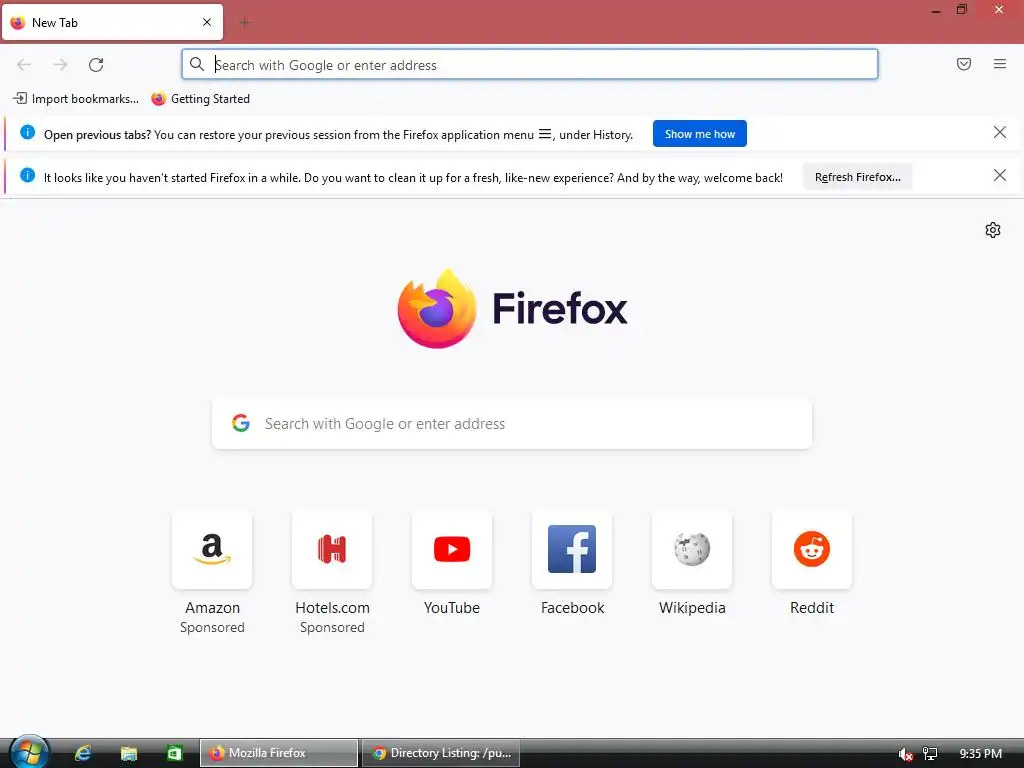Reload the current page
This screenshot has height=768, width=1024.
96,65
